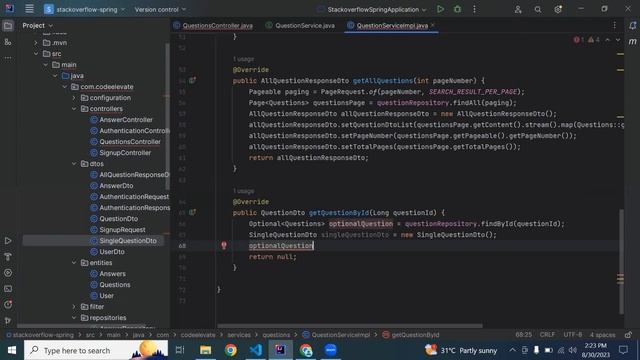Expand the .mvn folder

click(x=36, y=42)
